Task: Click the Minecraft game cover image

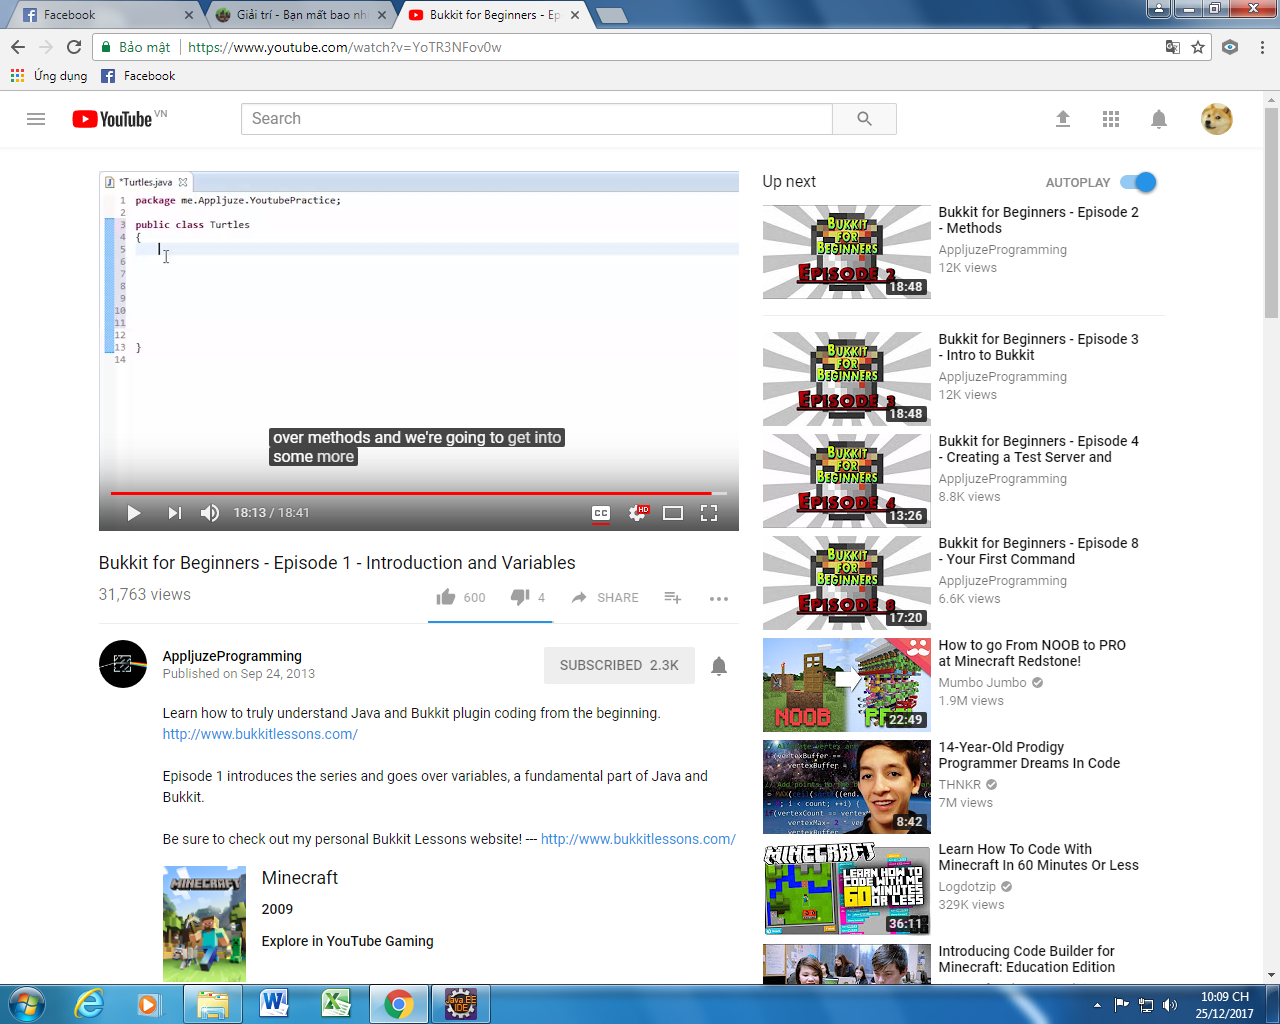Action: (204, 924)
